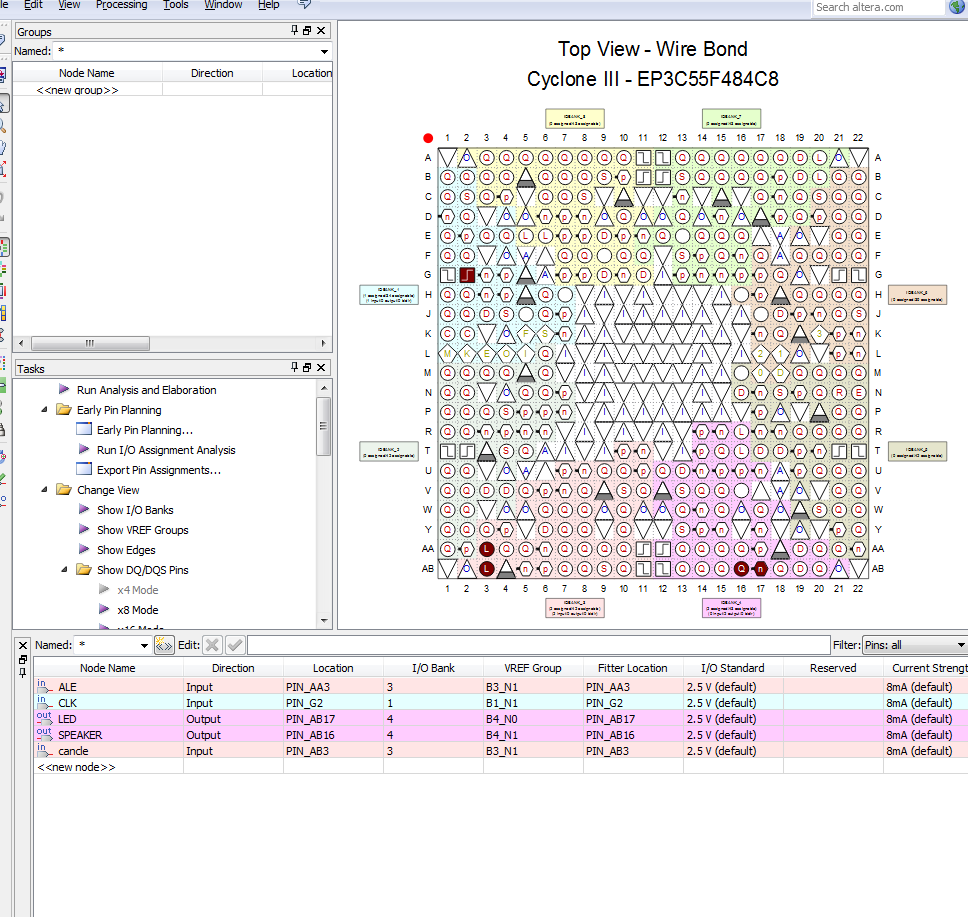Image resolution: width=968 pixels, height=917 pixels.
Task: Launch Show Edges task
Action: pos(126,550)
